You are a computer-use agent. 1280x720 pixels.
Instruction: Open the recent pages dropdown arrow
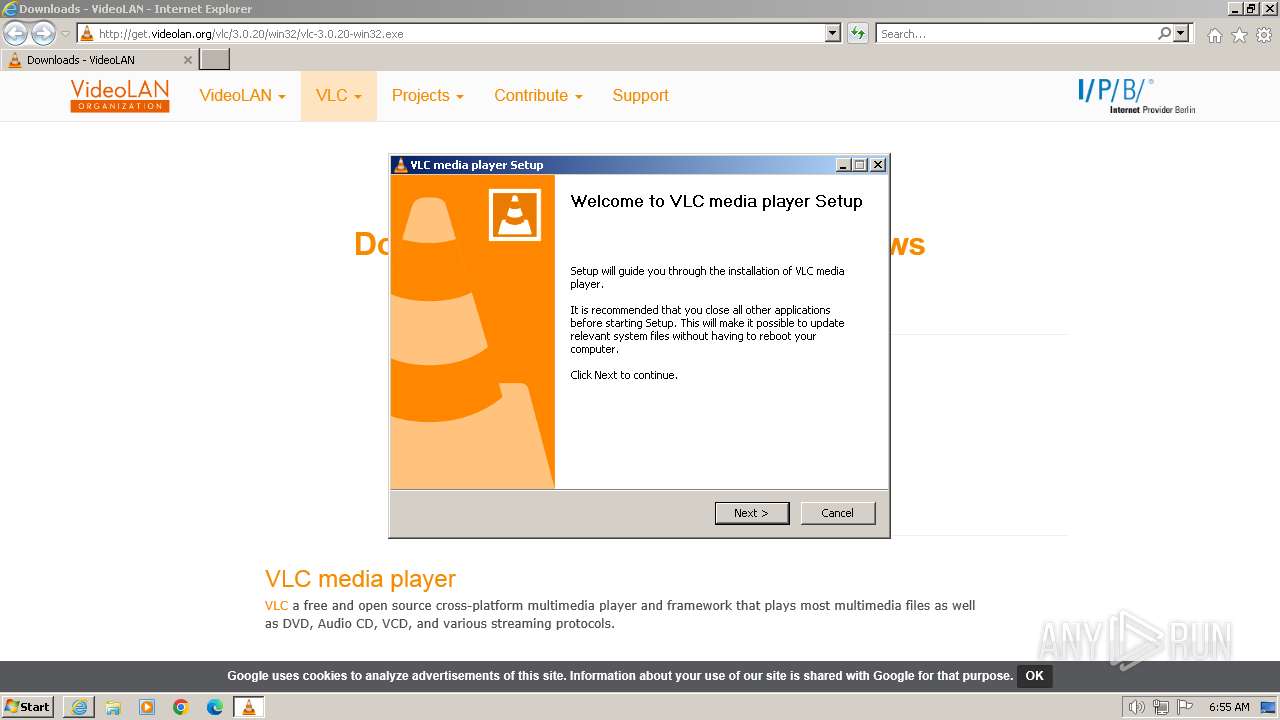pyautogui.click(x=66, y=34)
